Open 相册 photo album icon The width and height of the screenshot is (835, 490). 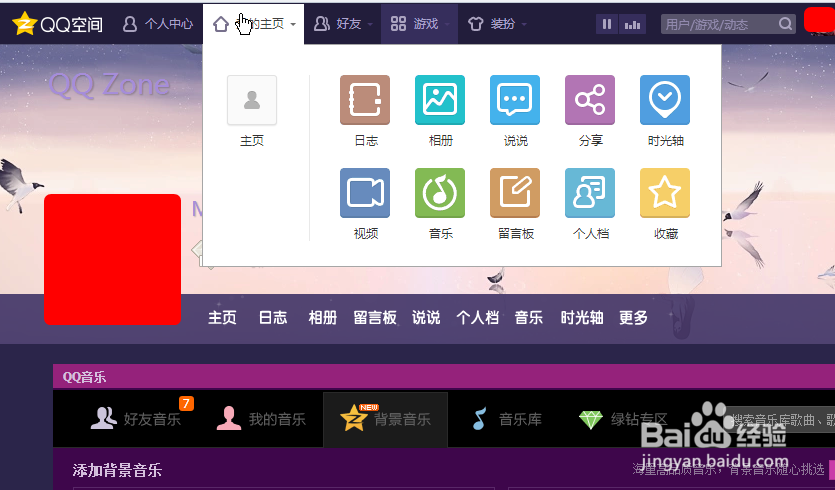pyautogui.click(x=440, y=100)
